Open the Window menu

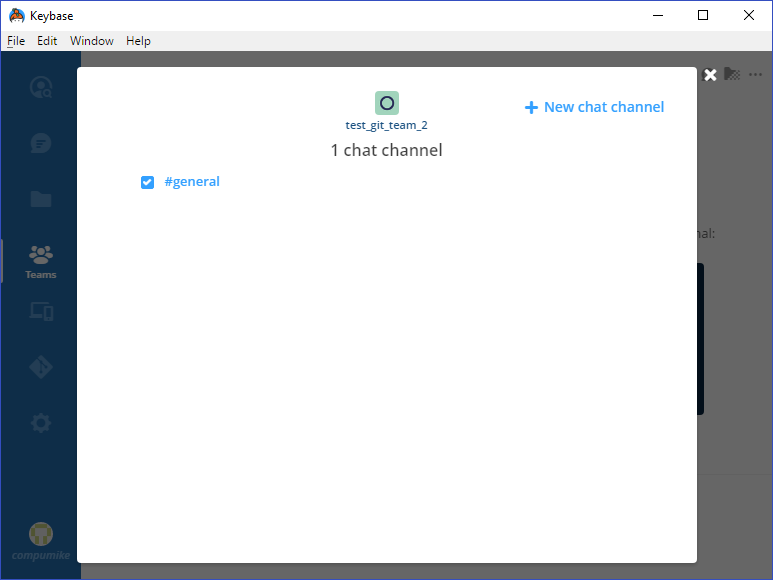[92, 41]
